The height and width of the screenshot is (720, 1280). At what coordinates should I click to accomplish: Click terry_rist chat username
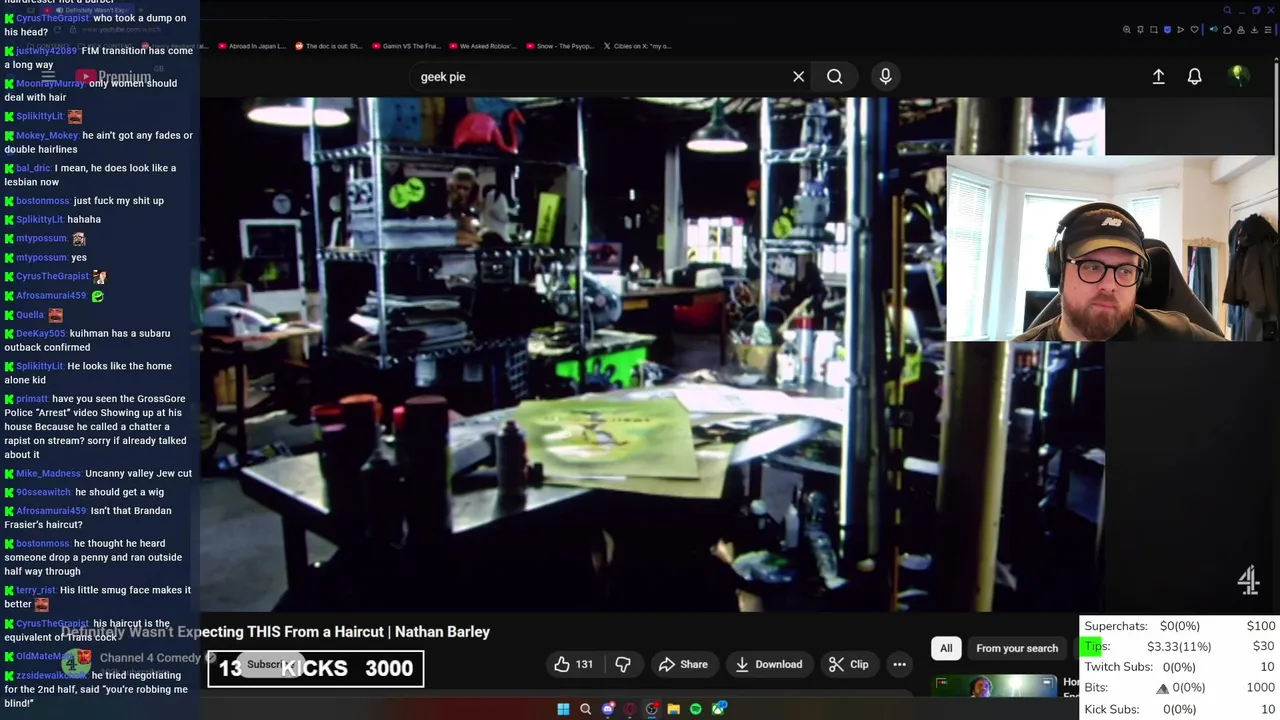click(x=35, y=590)
